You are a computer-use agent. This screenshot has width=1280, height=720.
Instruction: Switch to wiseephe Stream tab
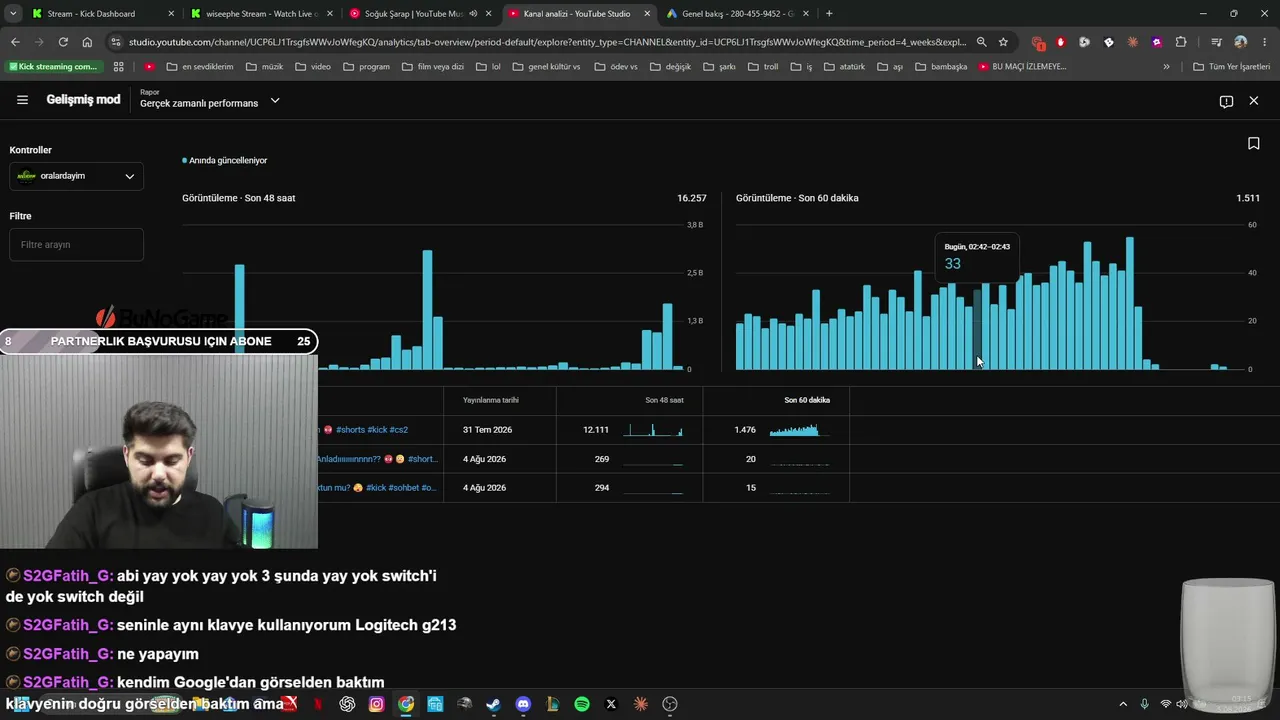[x=260, y=14]
